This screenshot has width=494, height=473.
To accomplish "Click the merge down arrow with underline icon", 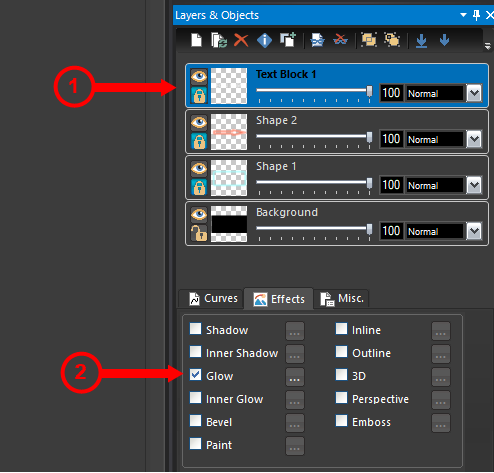I will tap(422, 41).
